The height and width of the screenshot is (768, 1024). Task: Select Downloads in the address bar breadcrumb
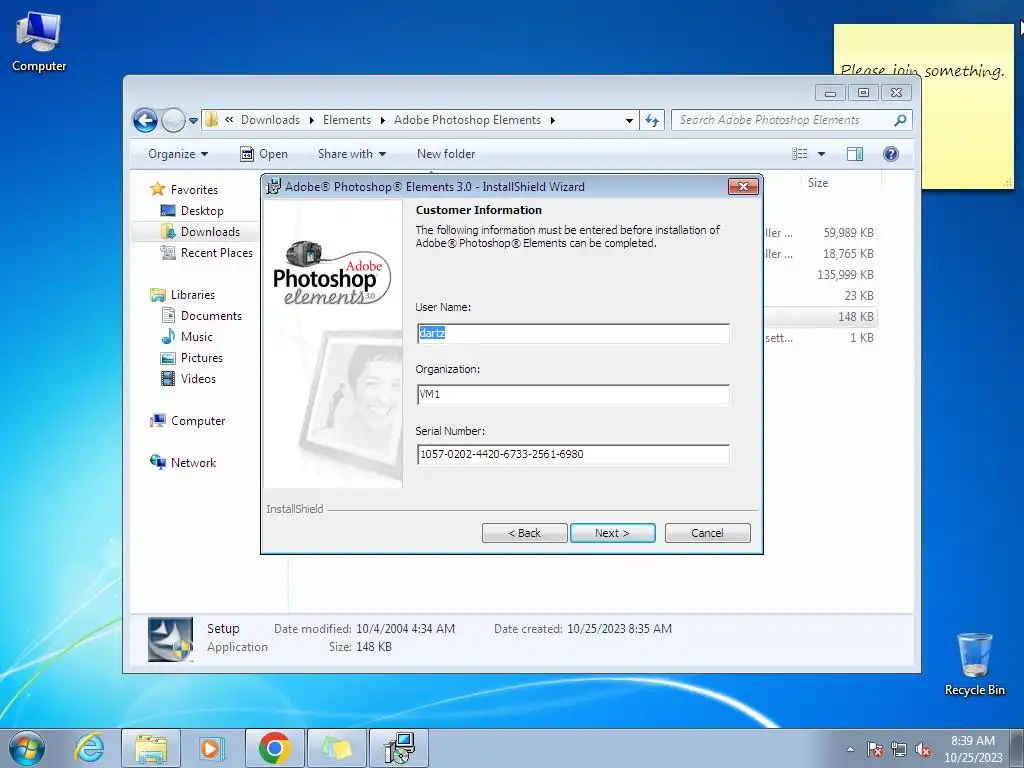click(270, 120)
